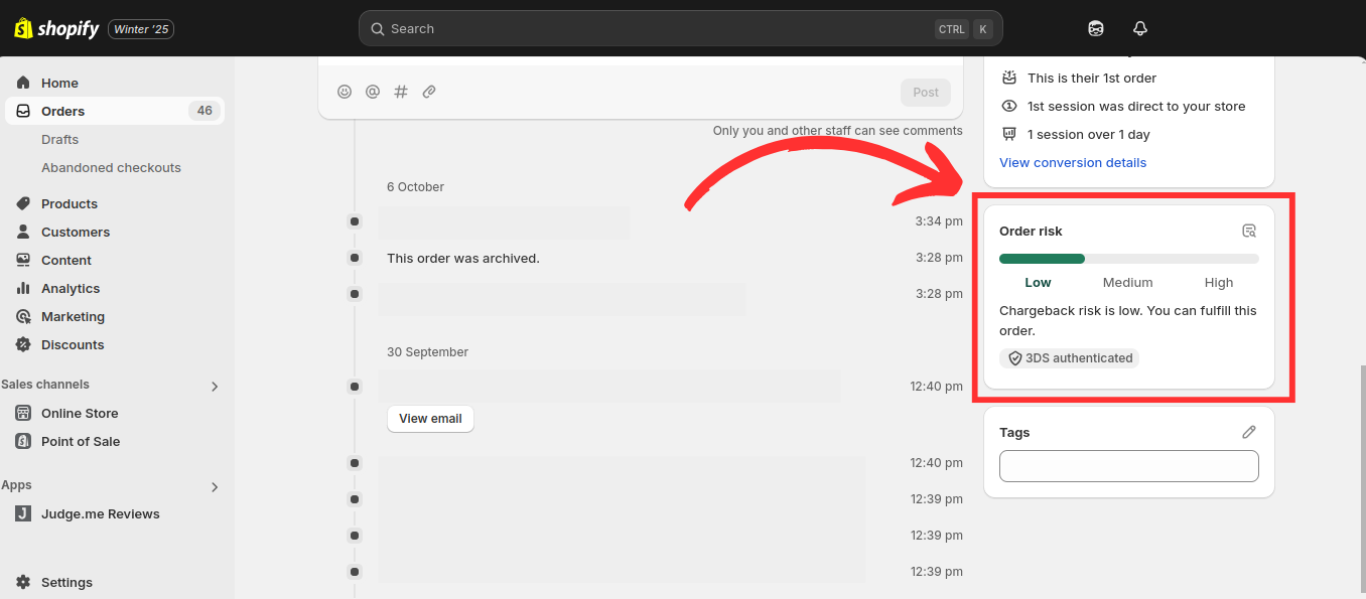The image size is (1366, 599).
Task: Edit tags with the pencil icon
Action: (1248, 432)
